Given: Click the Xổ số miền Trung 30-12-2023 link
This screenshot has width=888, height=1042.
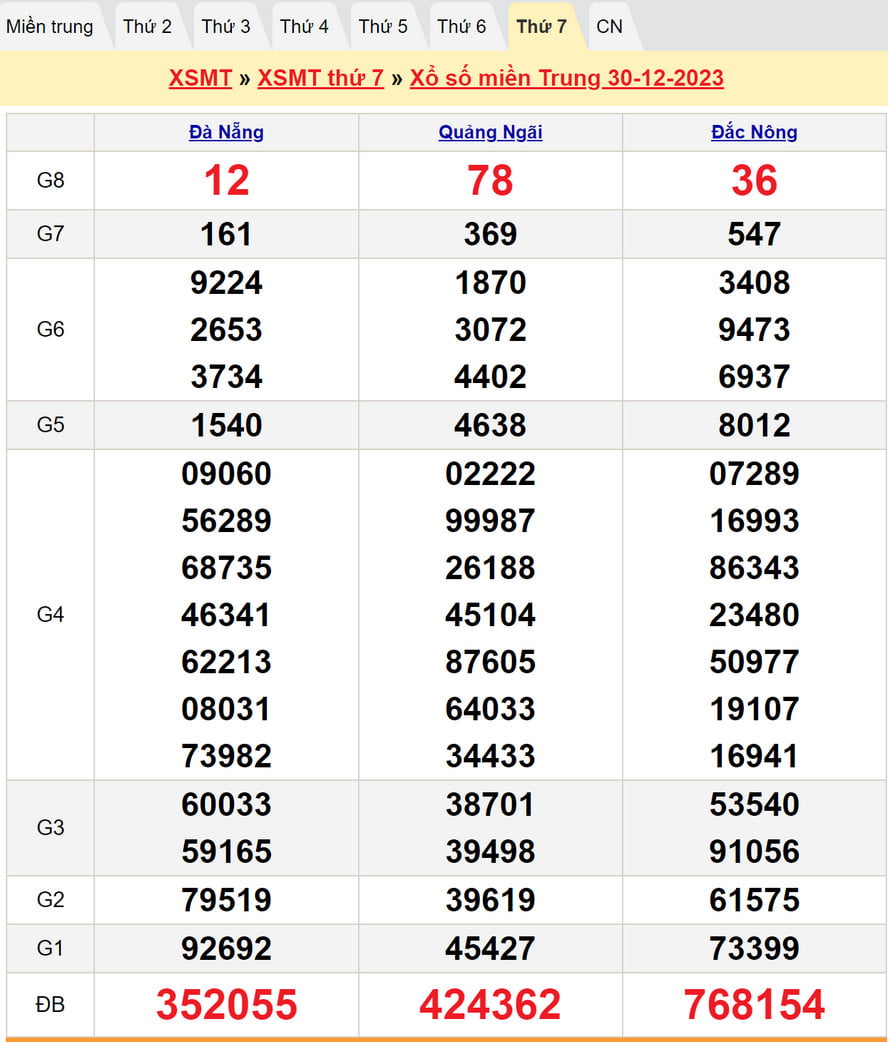Looking at the screenshot, I should (566, 79).
